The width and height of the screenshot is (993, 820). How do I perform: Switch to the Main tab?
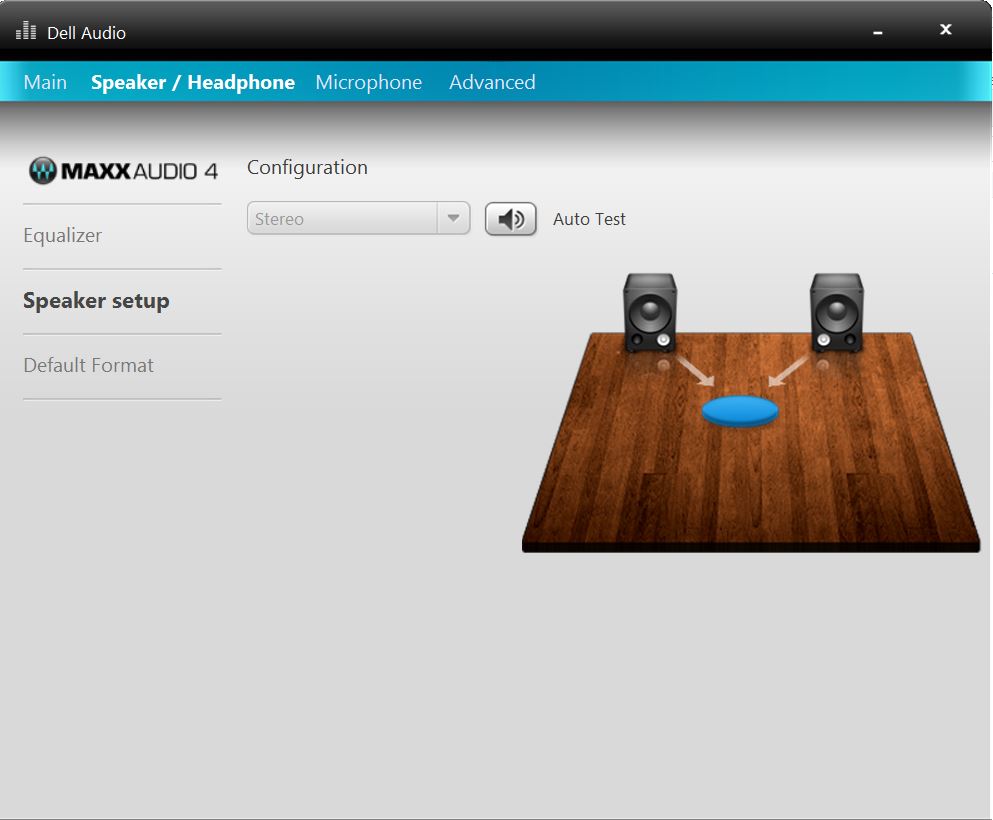click(x=45, y=82)
